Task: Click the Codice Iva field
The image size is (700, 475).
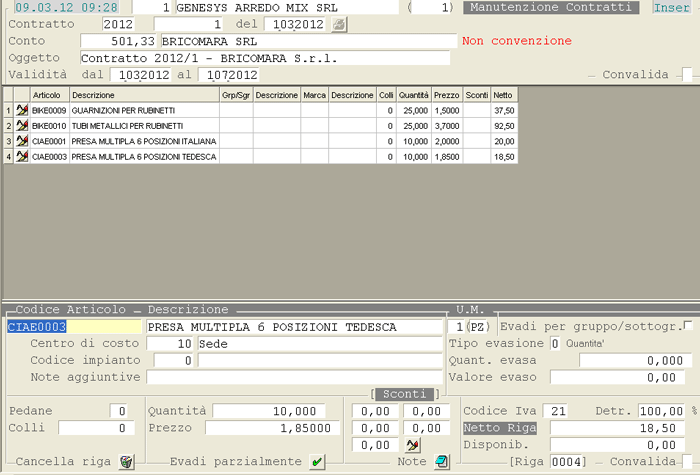Action: (555, 411)
